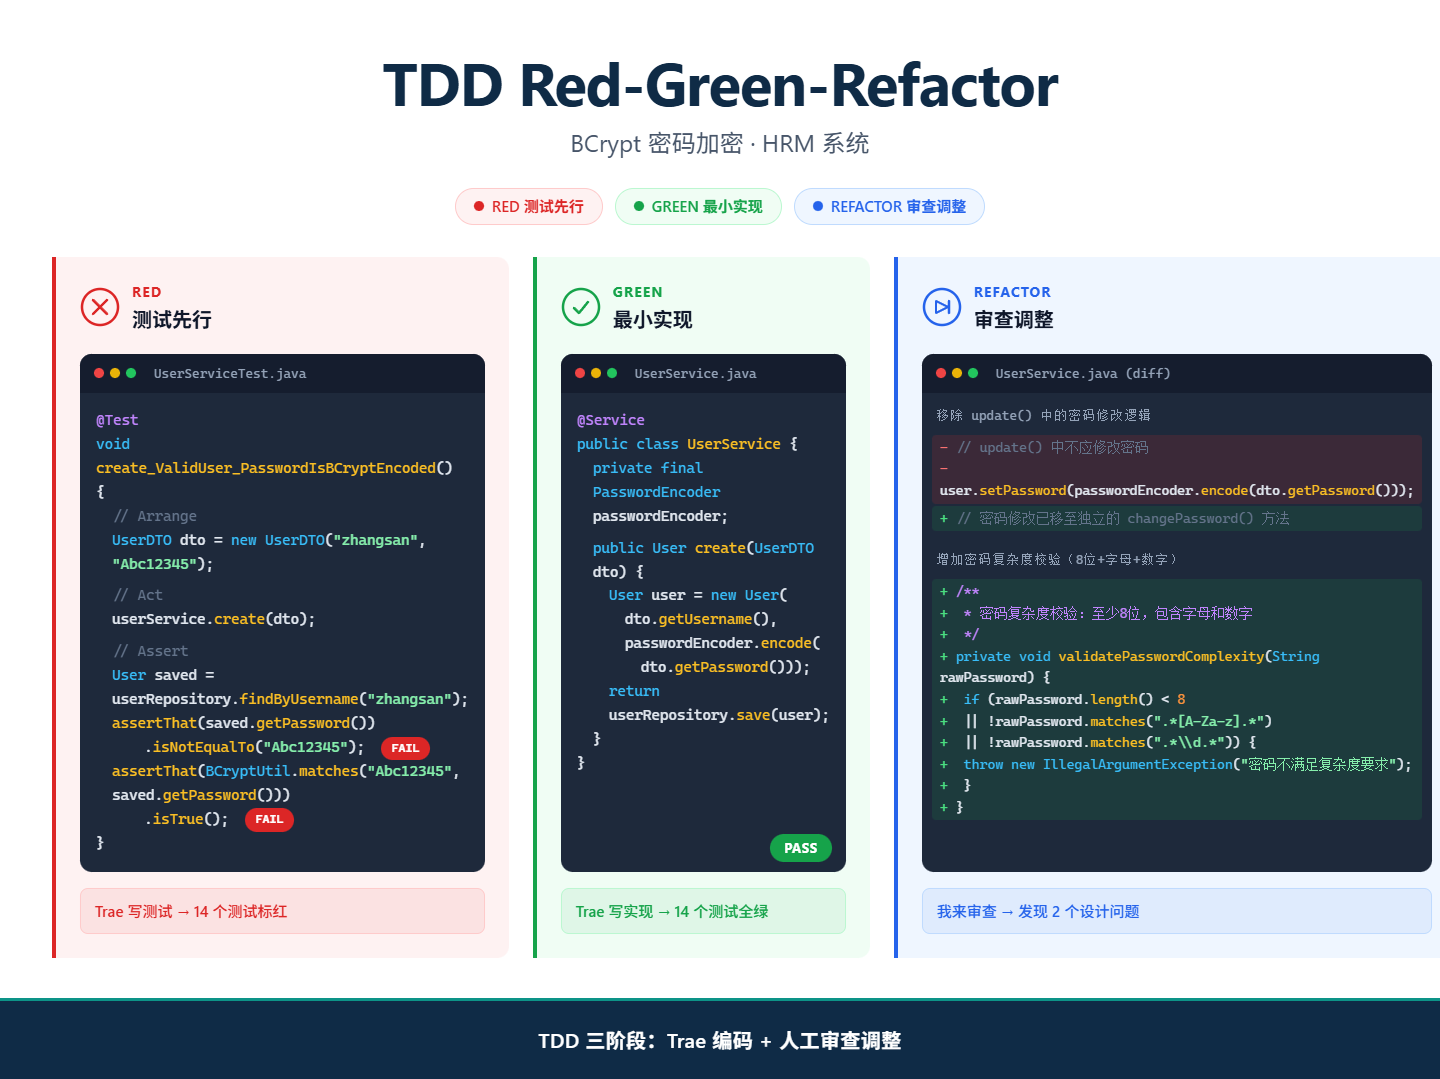Click the @Service annotation
1440x1079 pixels.
tap(611, 420)
